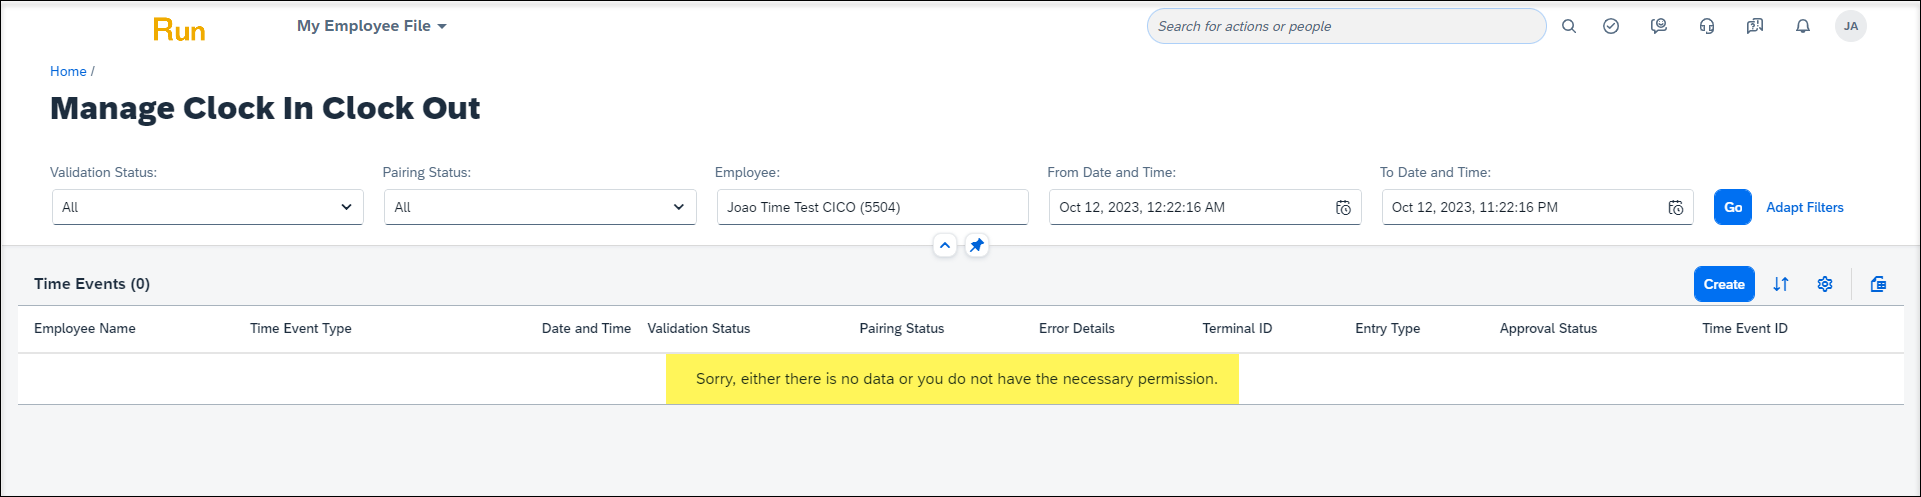1921x497 pixels.
Task: Open the JA user avatar menu
Action: (x=1851, y=27)
